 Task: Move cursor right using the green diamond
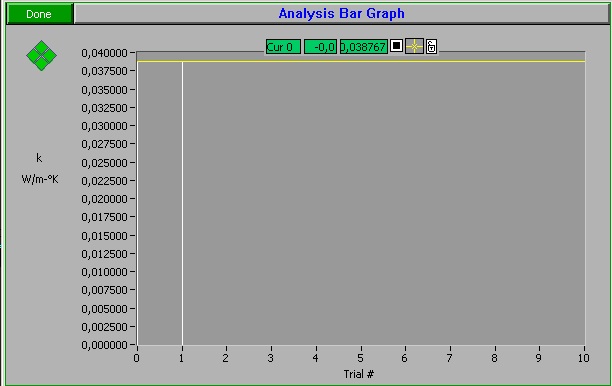(50, 56)
